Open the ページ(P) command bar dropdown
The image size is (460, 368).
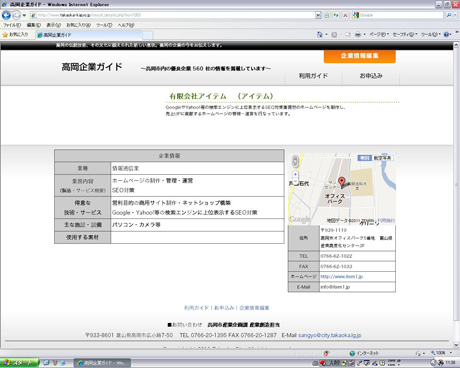tap(379, 34)
